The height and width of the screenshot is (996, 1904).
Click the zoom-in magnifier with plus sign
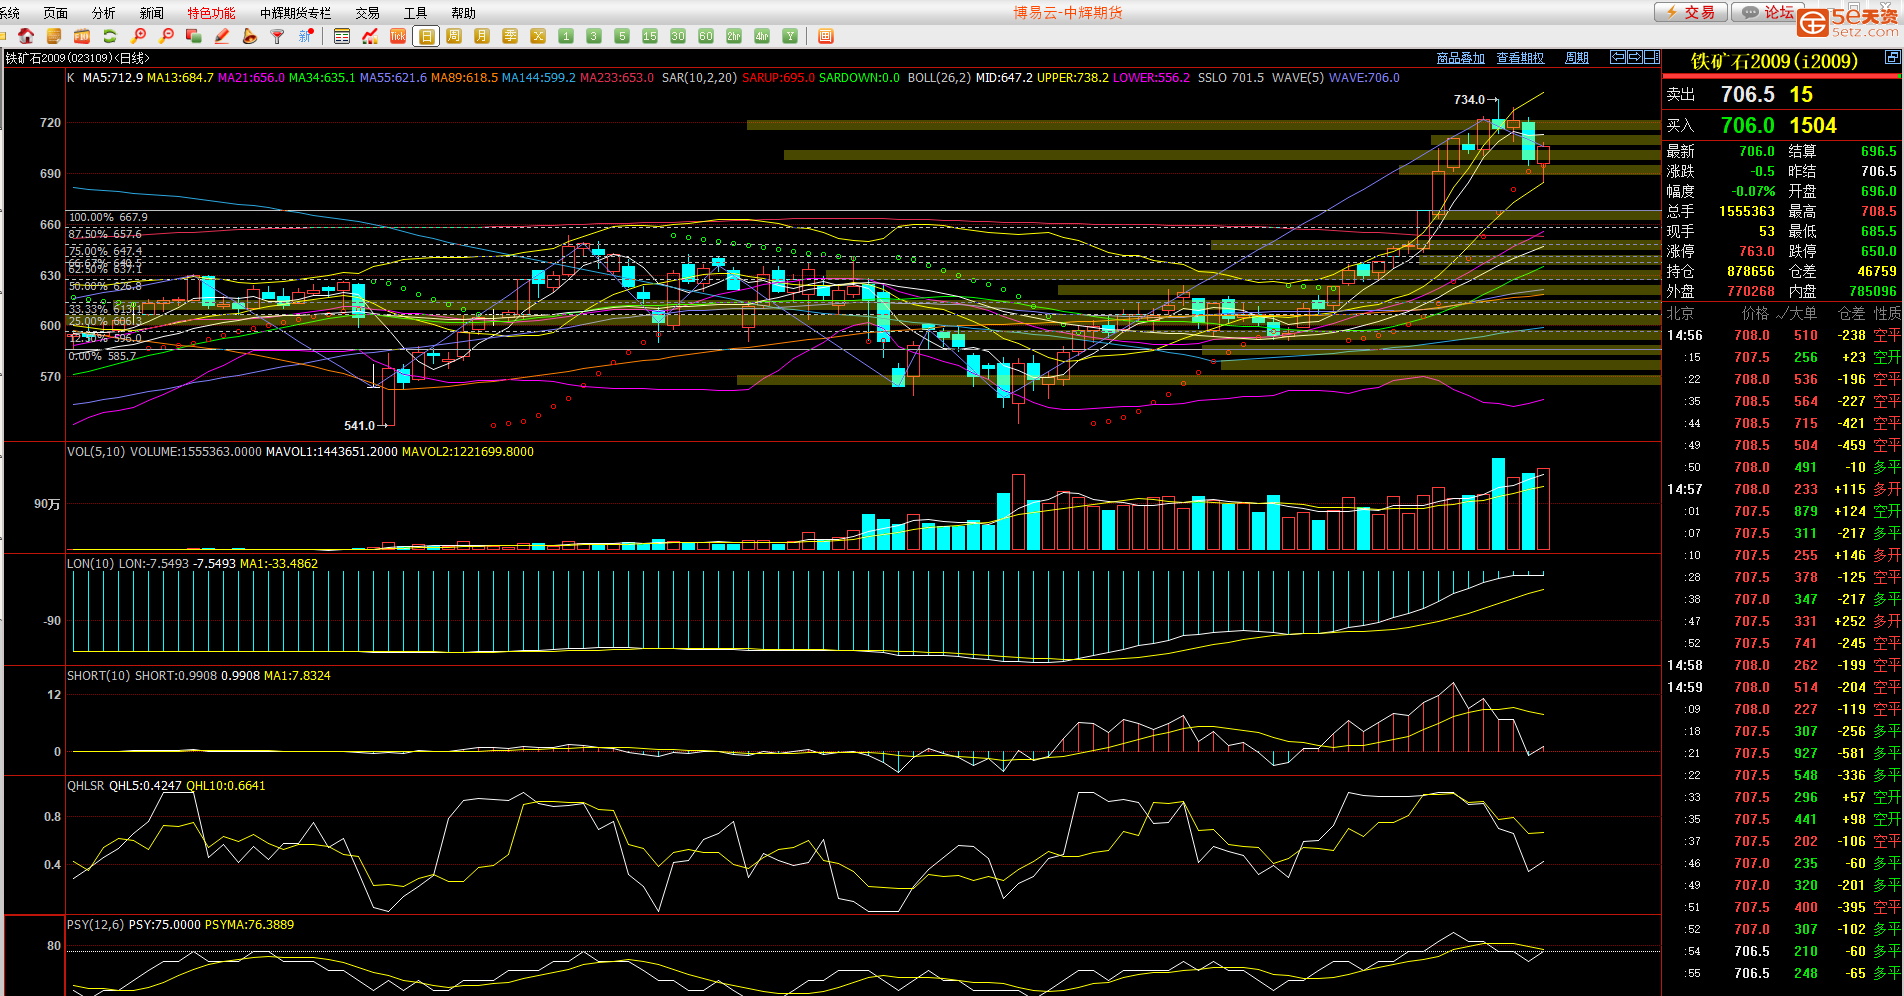(x=139, y=36)
